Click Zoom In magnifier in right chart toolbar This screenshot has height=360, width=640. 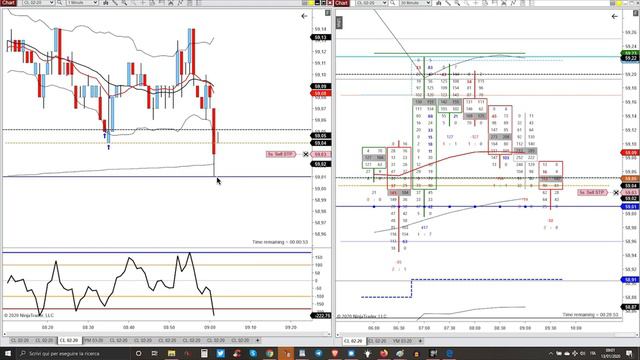pyautogui.click(x=457, y=3)
